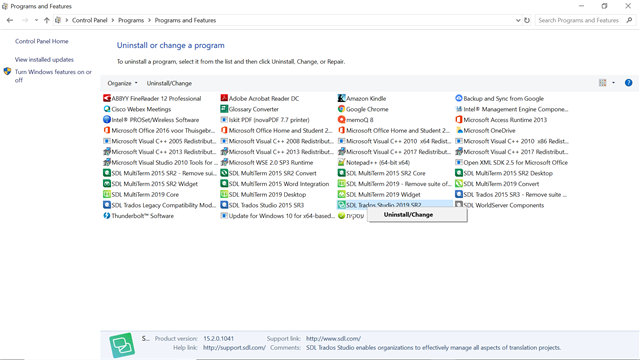The height and width of the screenshot is (360, 640).
Task: Select Intel Management Engine Components entry
Action: coord(511,109)
